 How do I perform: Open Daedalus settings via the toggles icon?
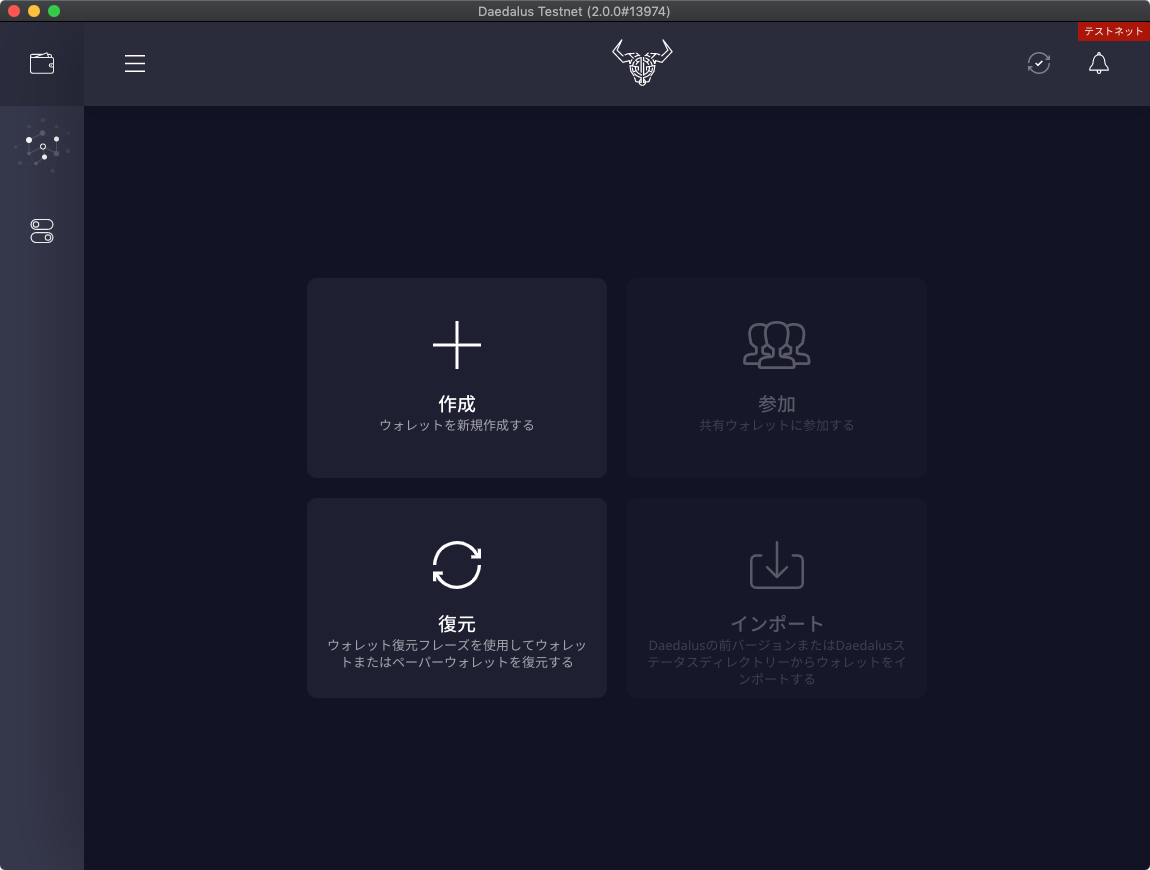coord(41,230)
